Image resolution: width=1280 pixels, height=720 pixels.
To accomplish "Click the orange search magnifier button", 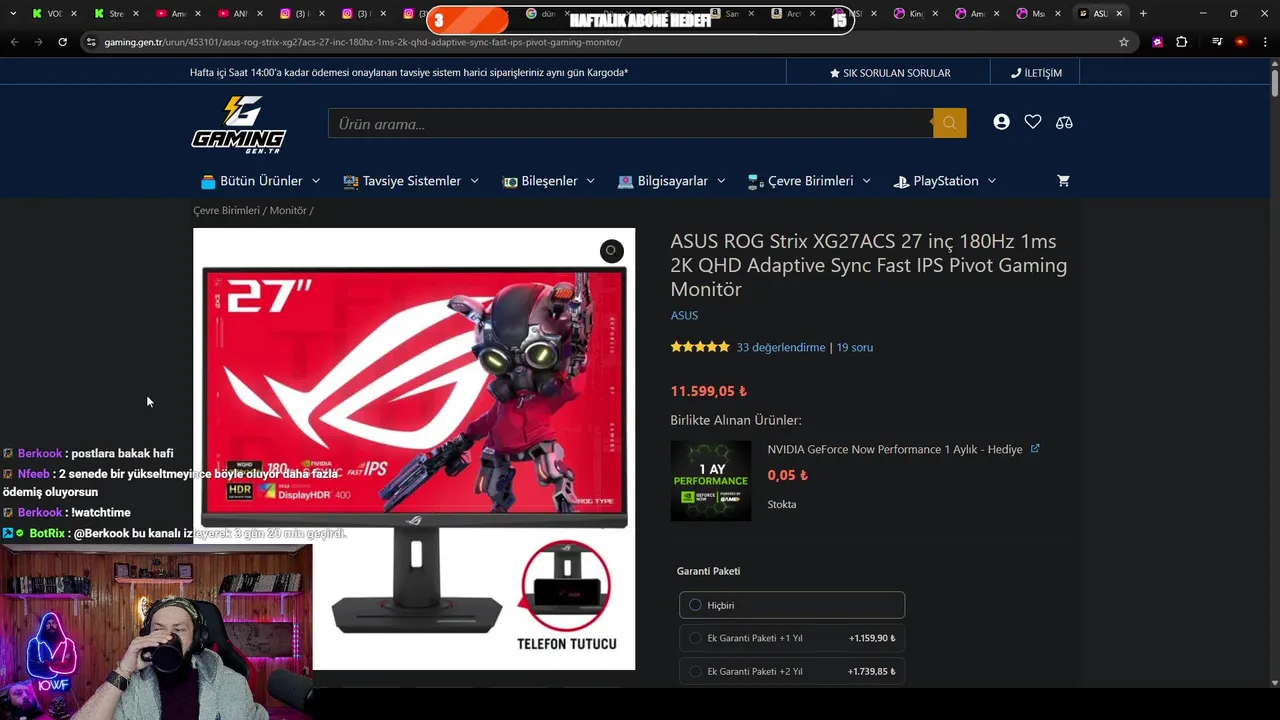I will pos(949,123).
